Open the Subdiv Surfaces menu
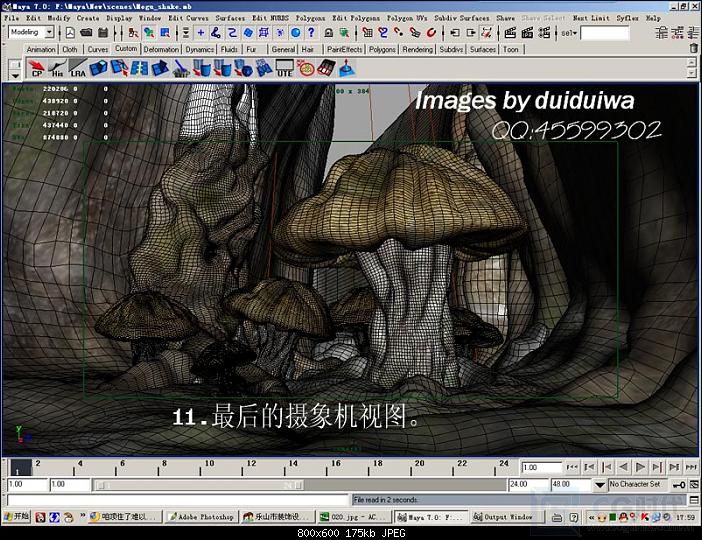The height and width of the screenshot is (540, 702). click(462, 18)
